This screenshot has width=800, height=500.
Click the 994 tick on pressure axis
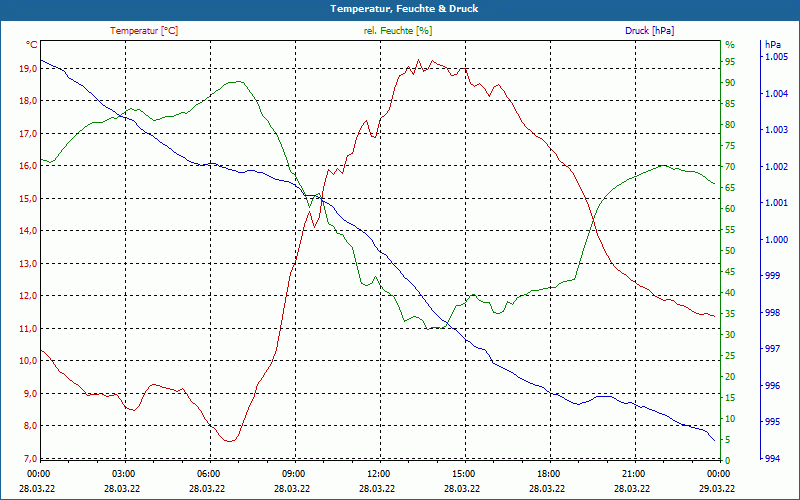click(x=772, y=459)
